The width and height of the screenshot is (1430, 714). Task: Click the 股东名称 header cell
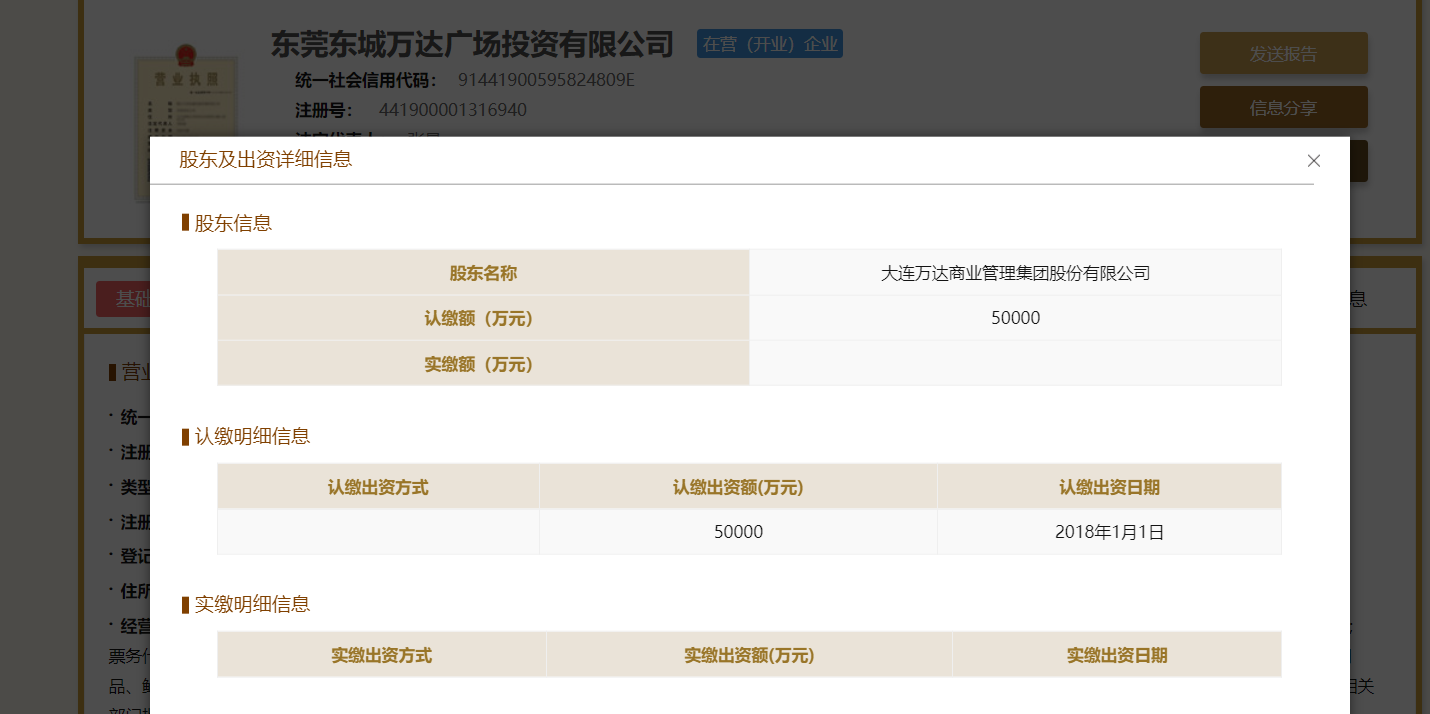tap(483, 272)
